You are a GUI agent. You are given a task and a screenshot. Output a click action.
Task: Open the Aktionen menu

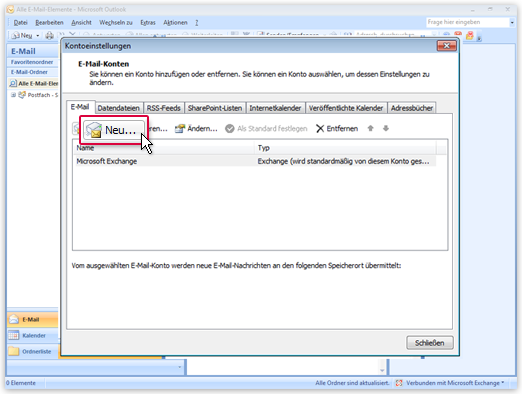(175, 22)
